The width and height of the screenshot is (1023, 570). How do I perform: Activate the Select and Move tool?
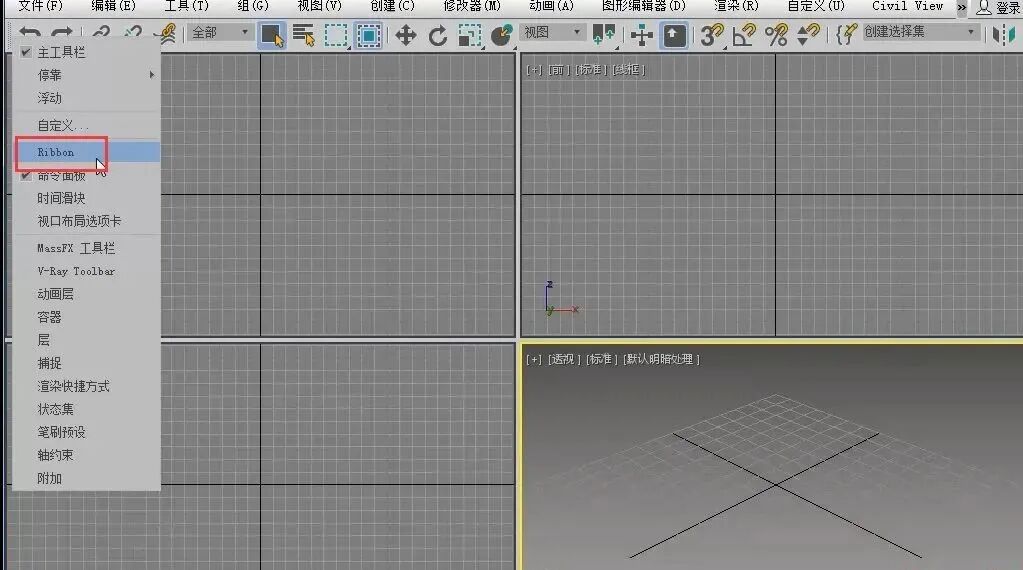pos(406,35)
